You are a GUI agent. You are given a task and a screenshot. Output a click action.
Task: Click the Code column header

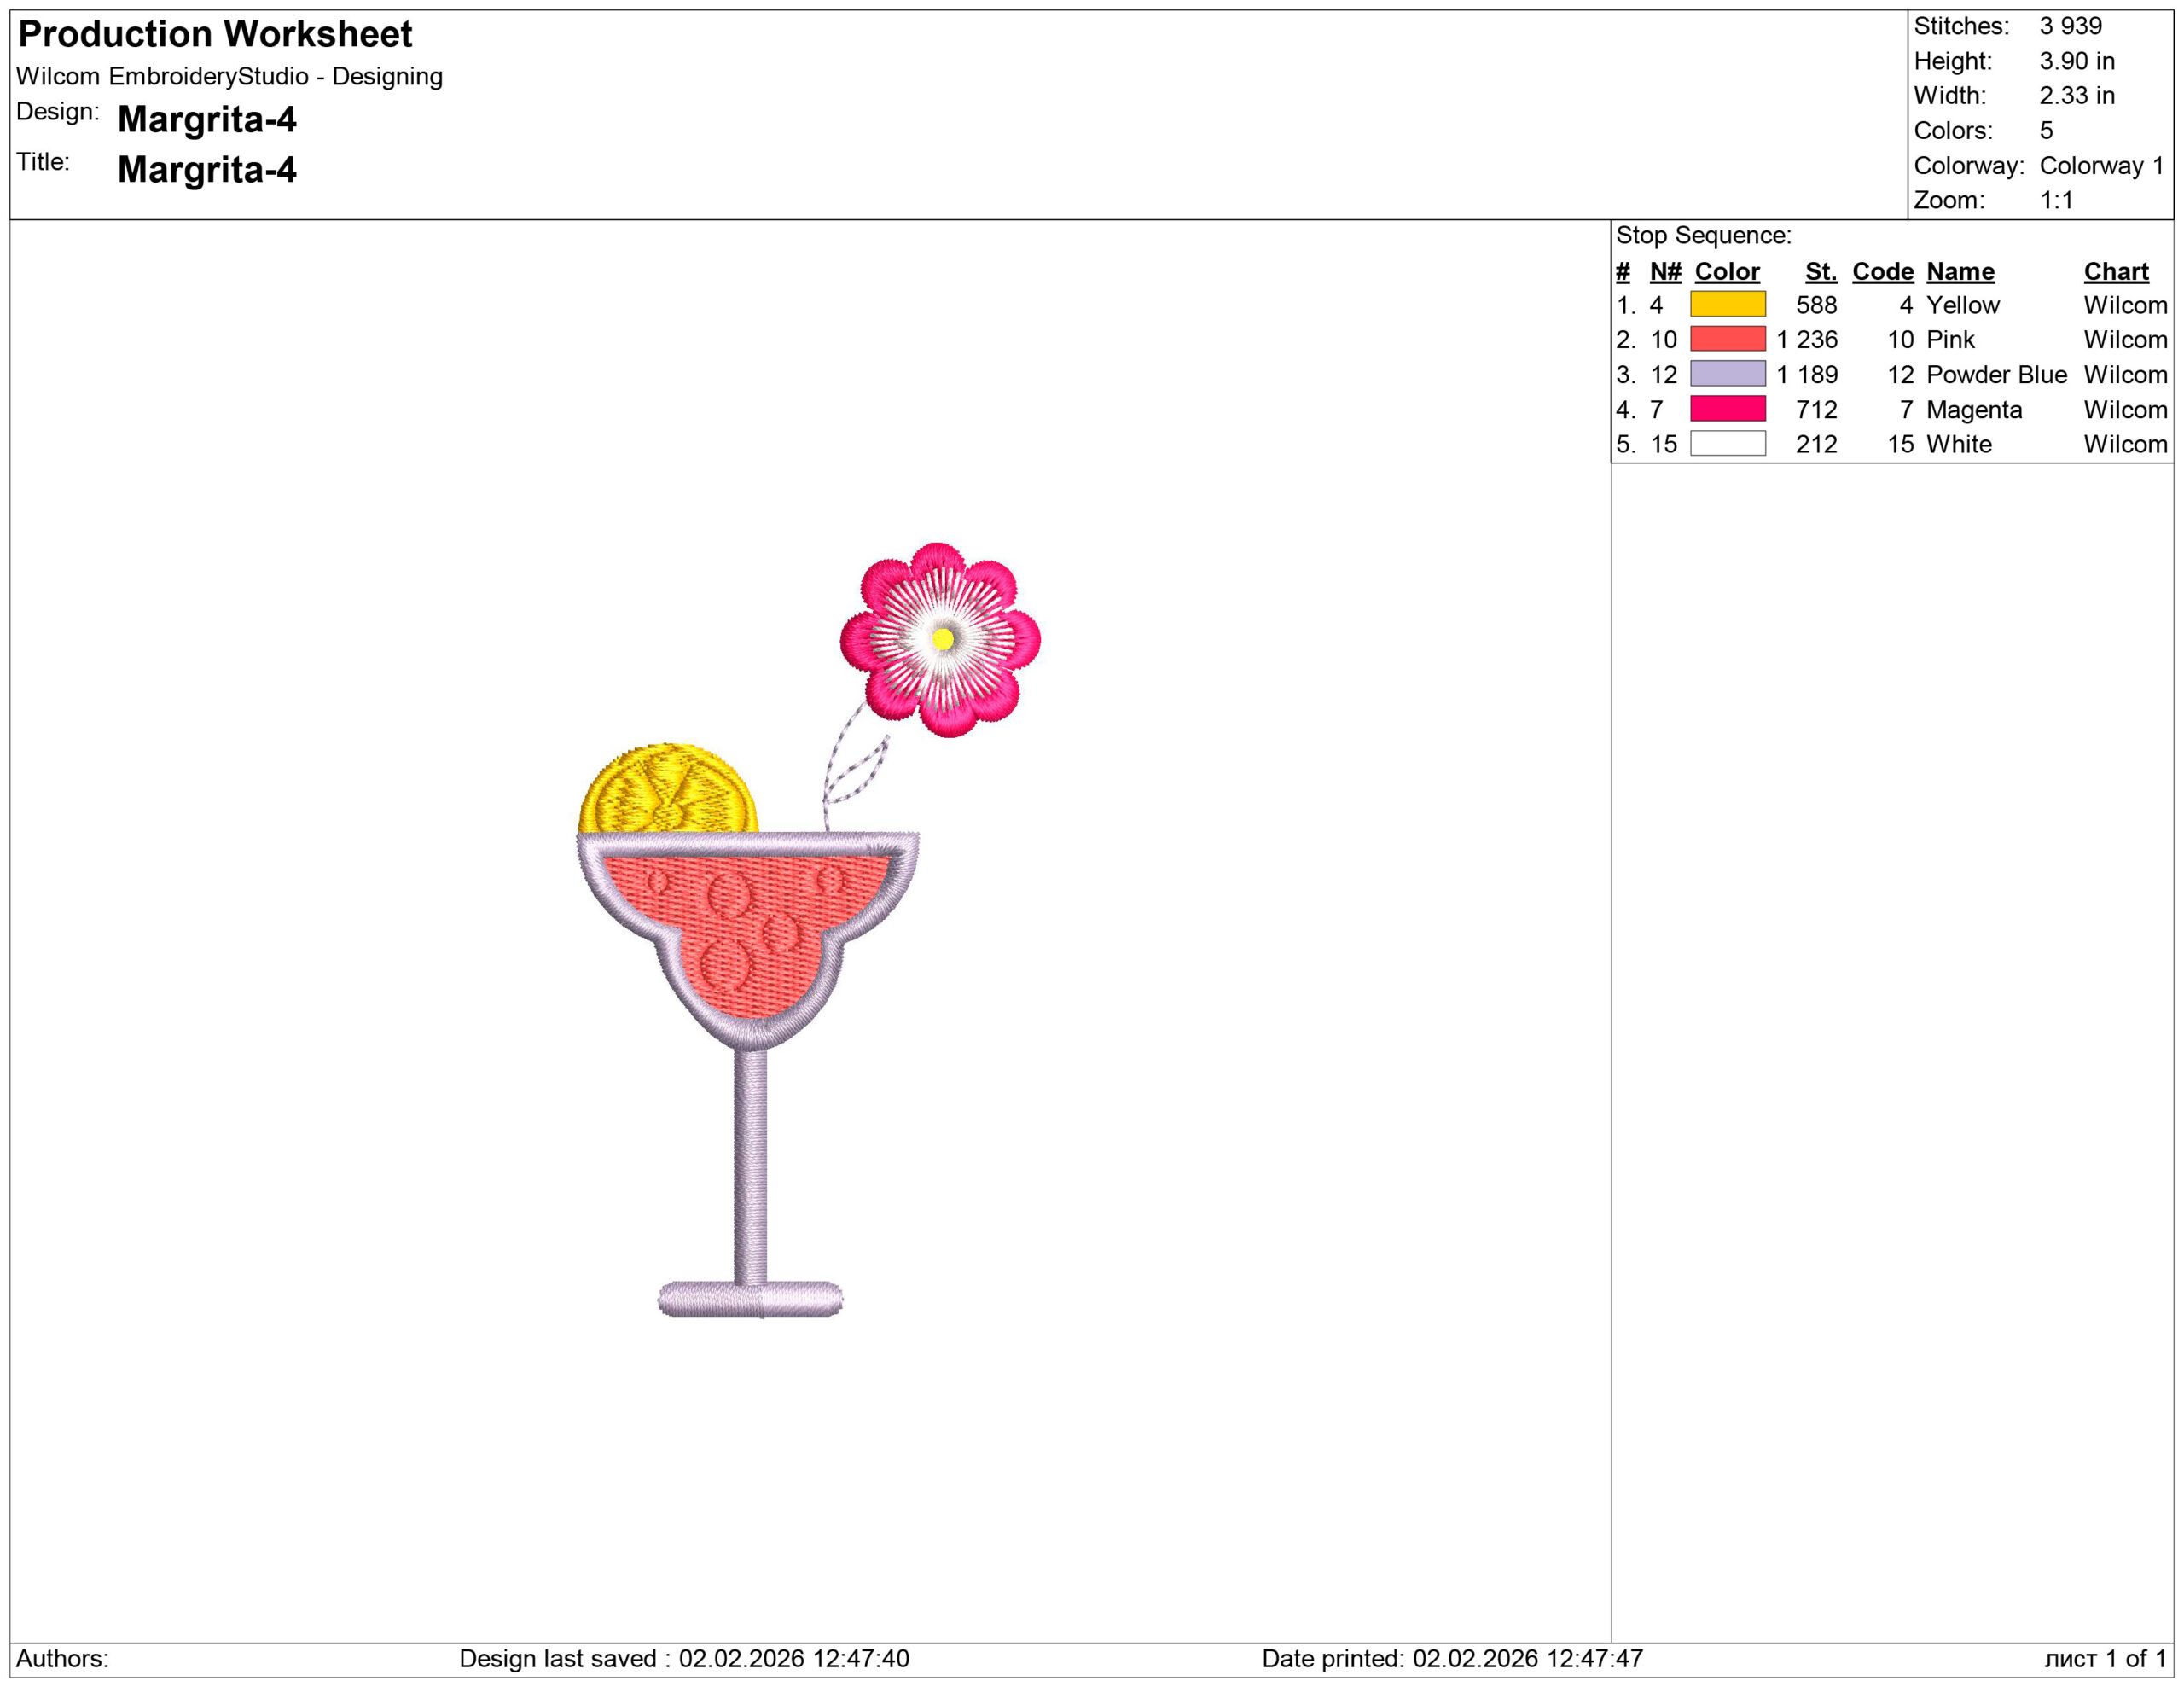tap(1882, 271)
